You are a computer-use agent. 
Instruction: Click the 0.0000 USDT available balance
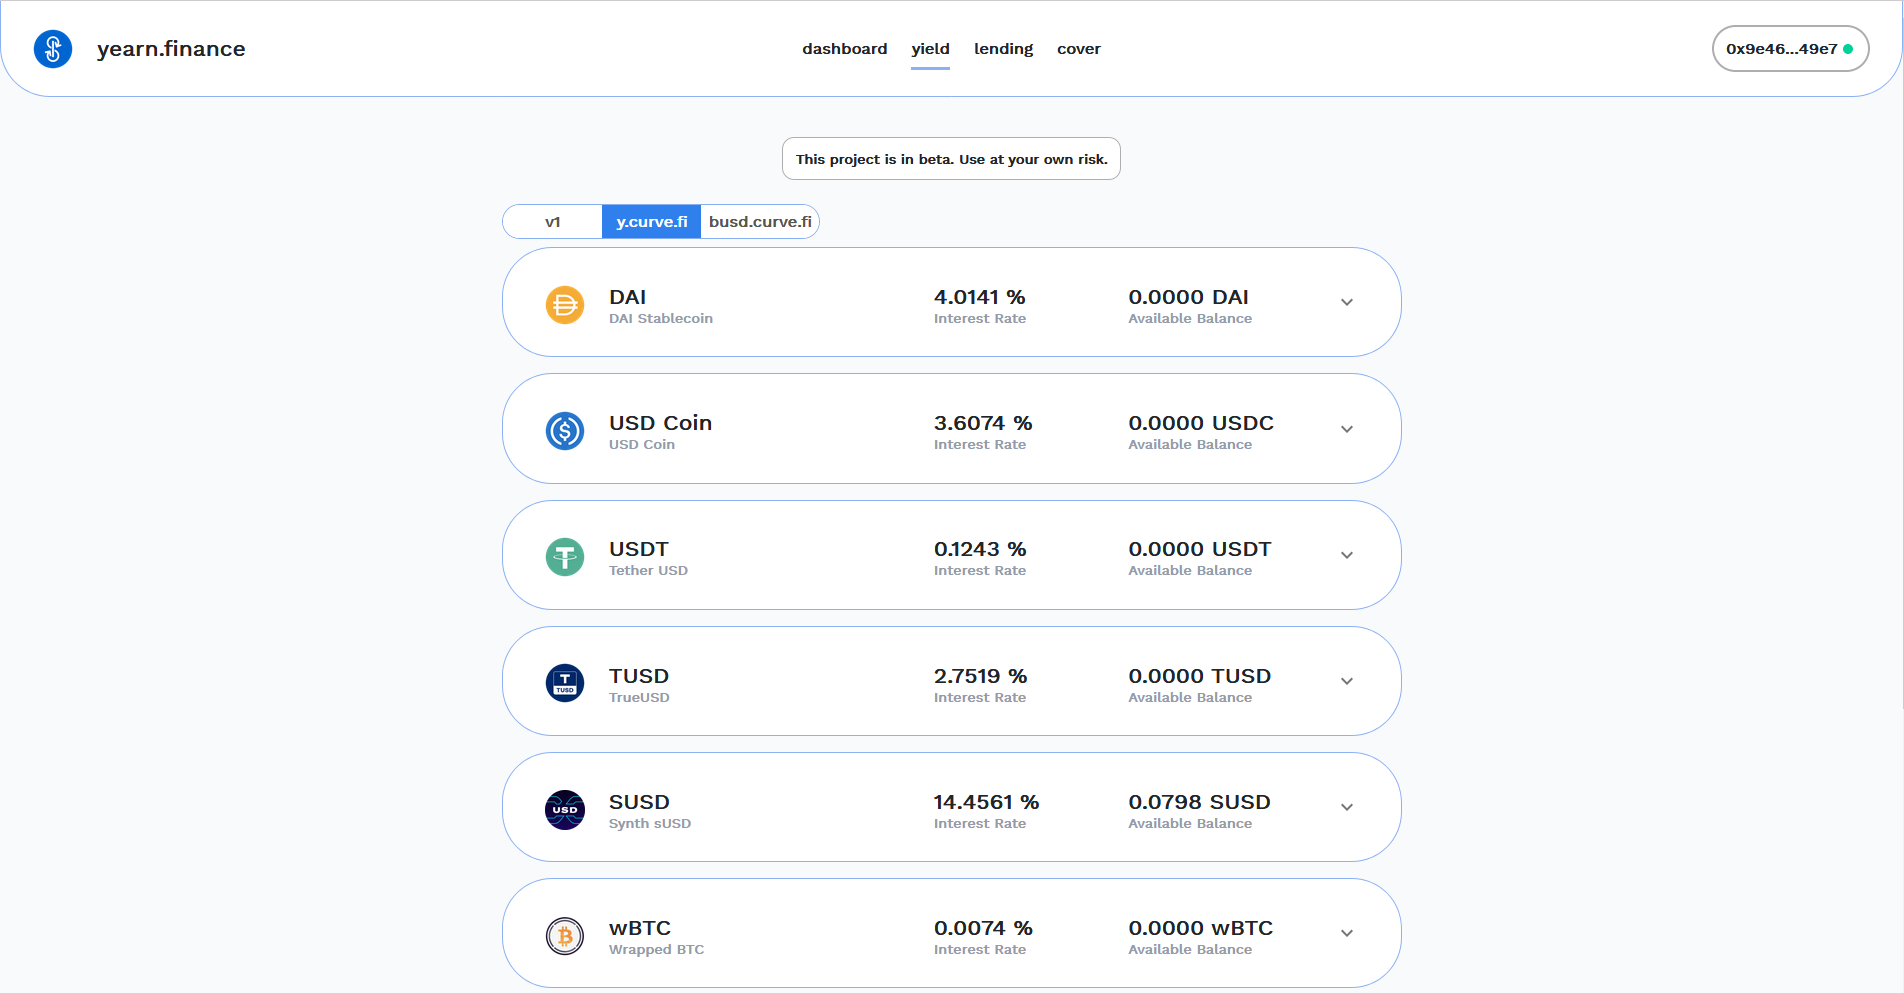[x=1199, y=549]
